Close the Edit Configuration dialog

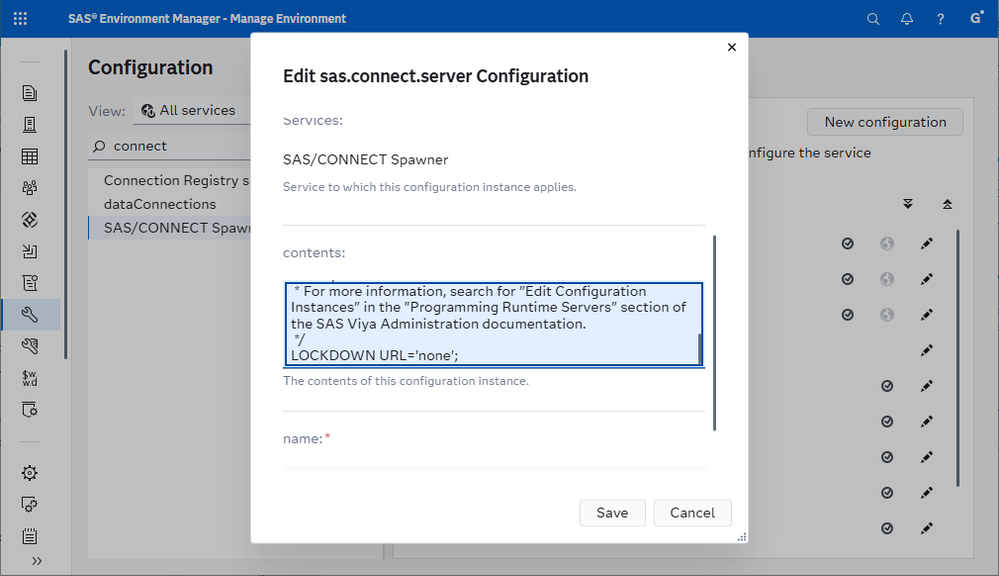pos(732,47)
